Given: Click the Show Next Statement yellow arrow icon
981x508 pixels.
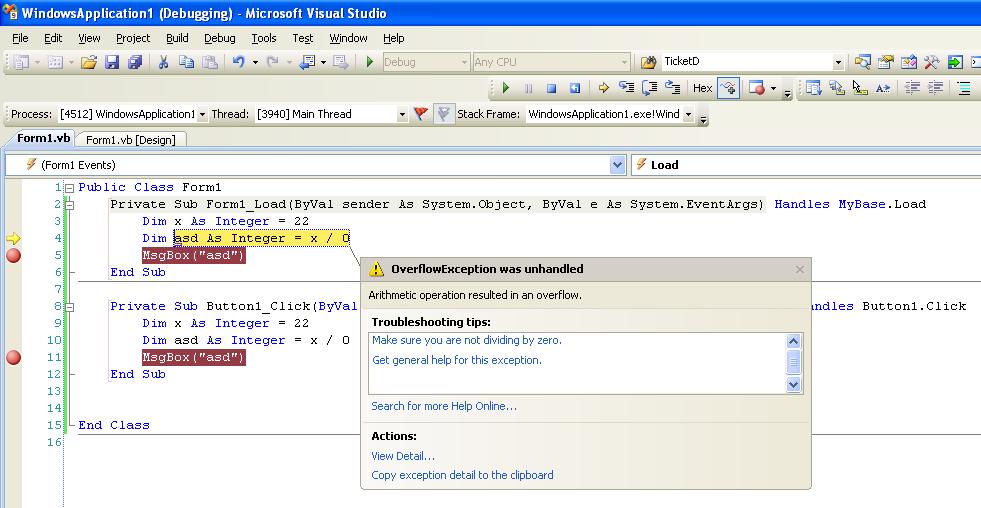Looking at the screenshot, I should [x=603, y=88].
